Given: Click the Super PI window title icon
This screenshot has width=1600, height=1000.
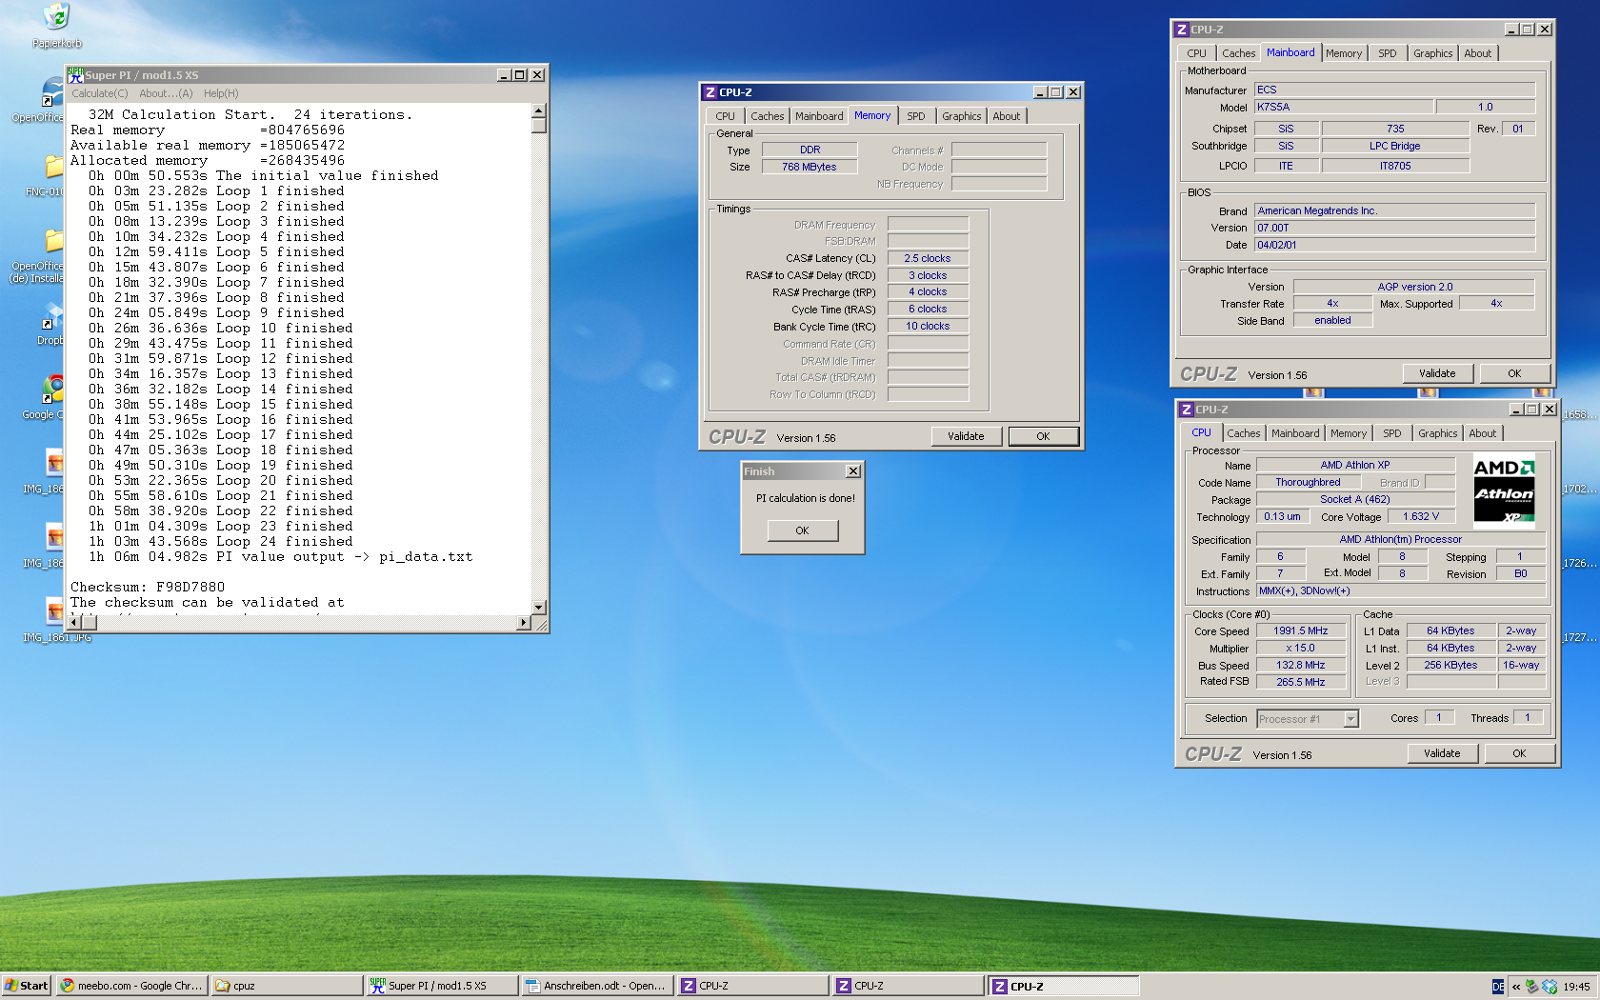Looking at the screenshot, I should [75, 75].
